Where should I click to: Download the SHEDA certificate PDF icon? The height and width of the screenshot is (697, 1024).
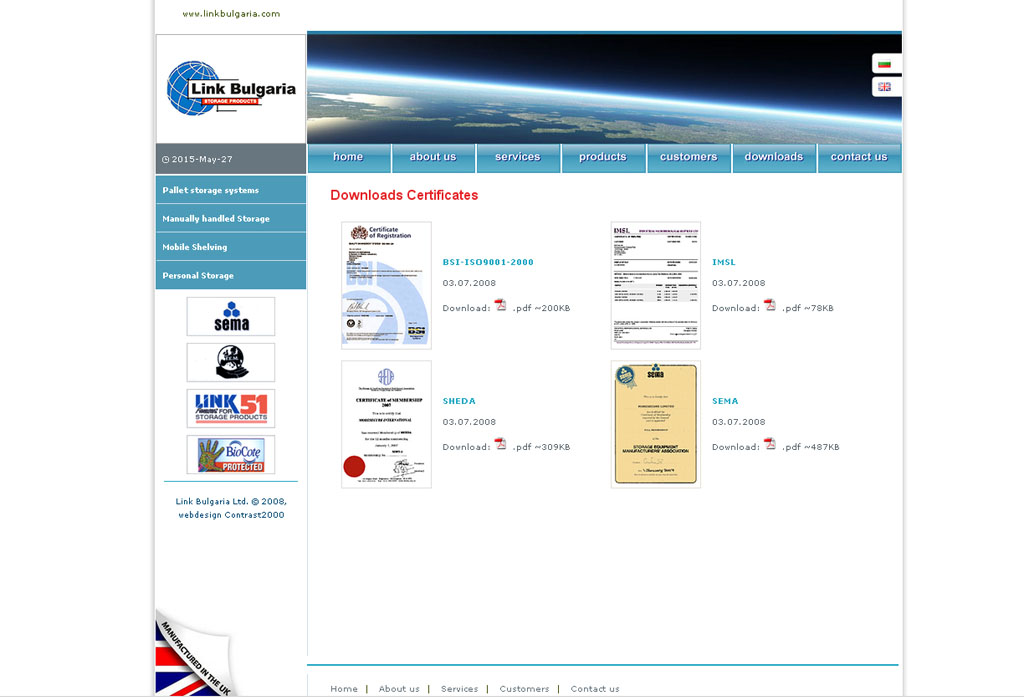(501, 445)
